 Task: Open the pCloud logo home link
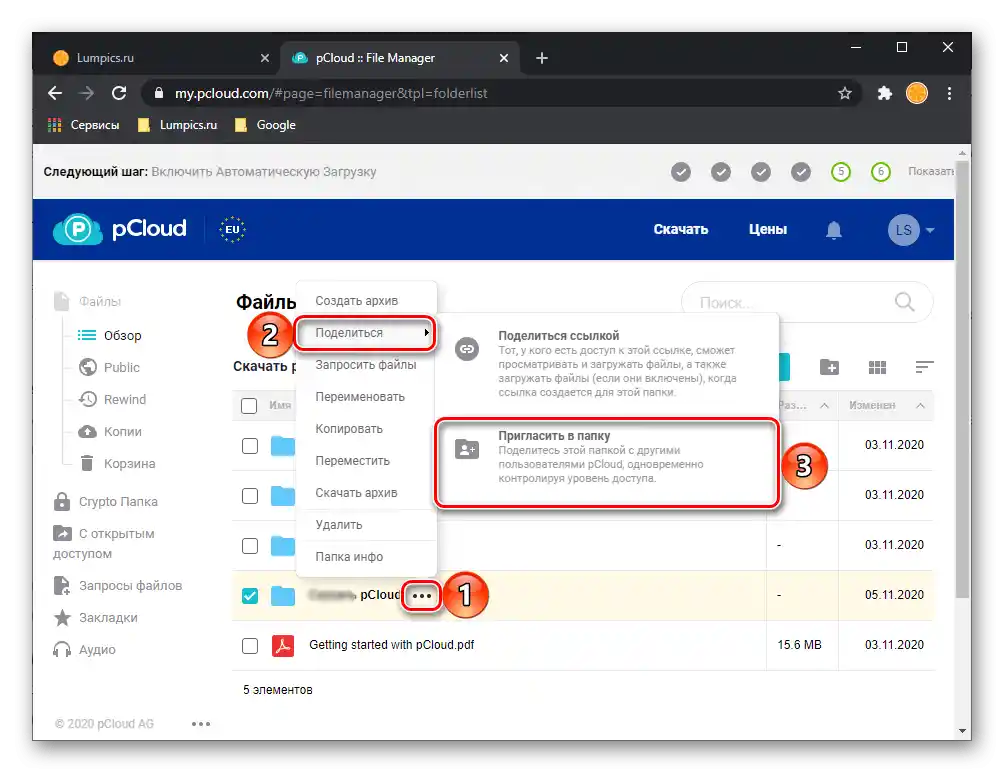coord(120,229)
